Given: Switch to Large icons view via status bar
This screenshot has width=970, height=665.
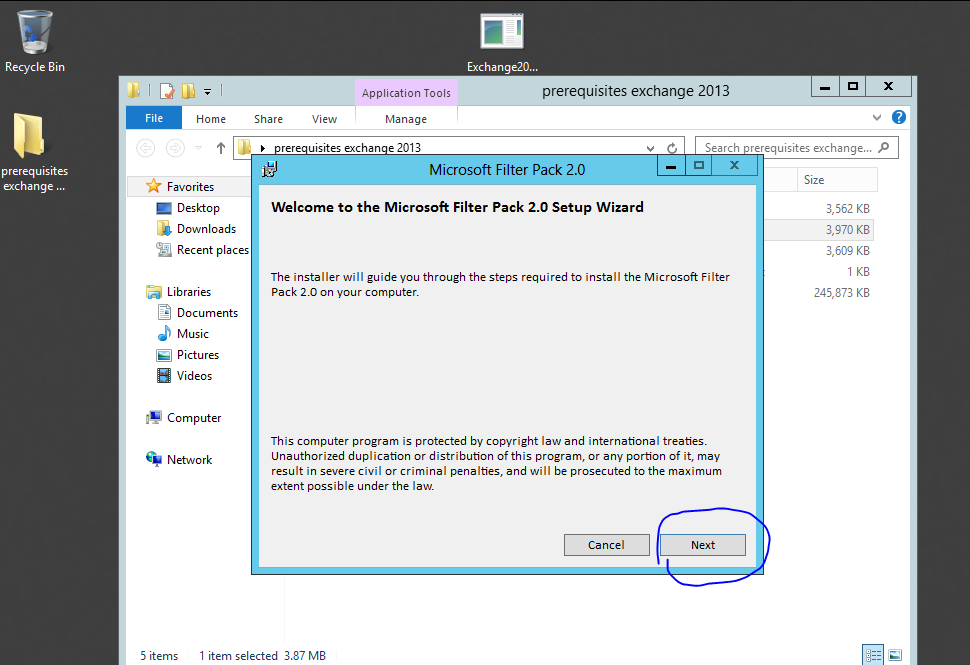Looking at the screenshot, I should [895, 655].
